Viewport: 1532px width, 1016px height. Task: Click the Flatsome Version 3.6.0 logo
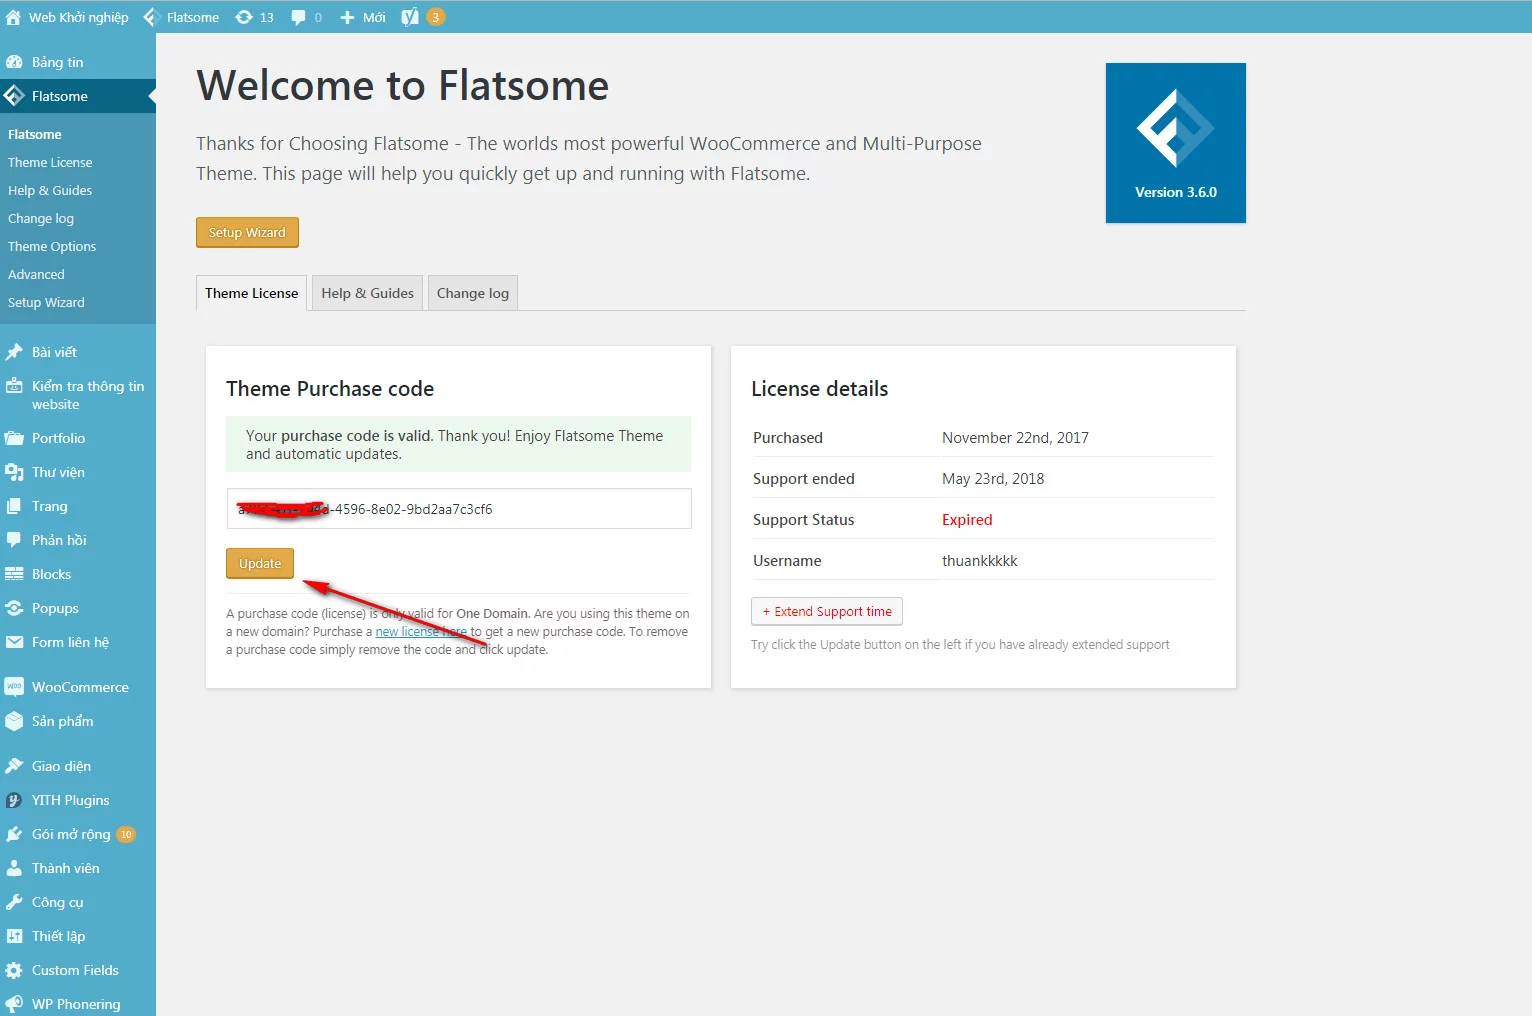(1176, 143)
